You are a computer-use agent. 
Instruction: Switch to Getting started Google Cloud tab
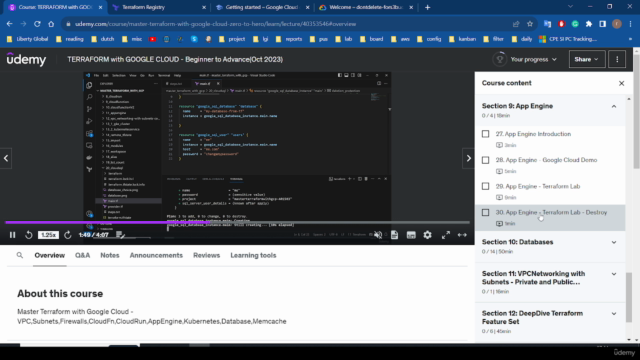coord(262,7)
